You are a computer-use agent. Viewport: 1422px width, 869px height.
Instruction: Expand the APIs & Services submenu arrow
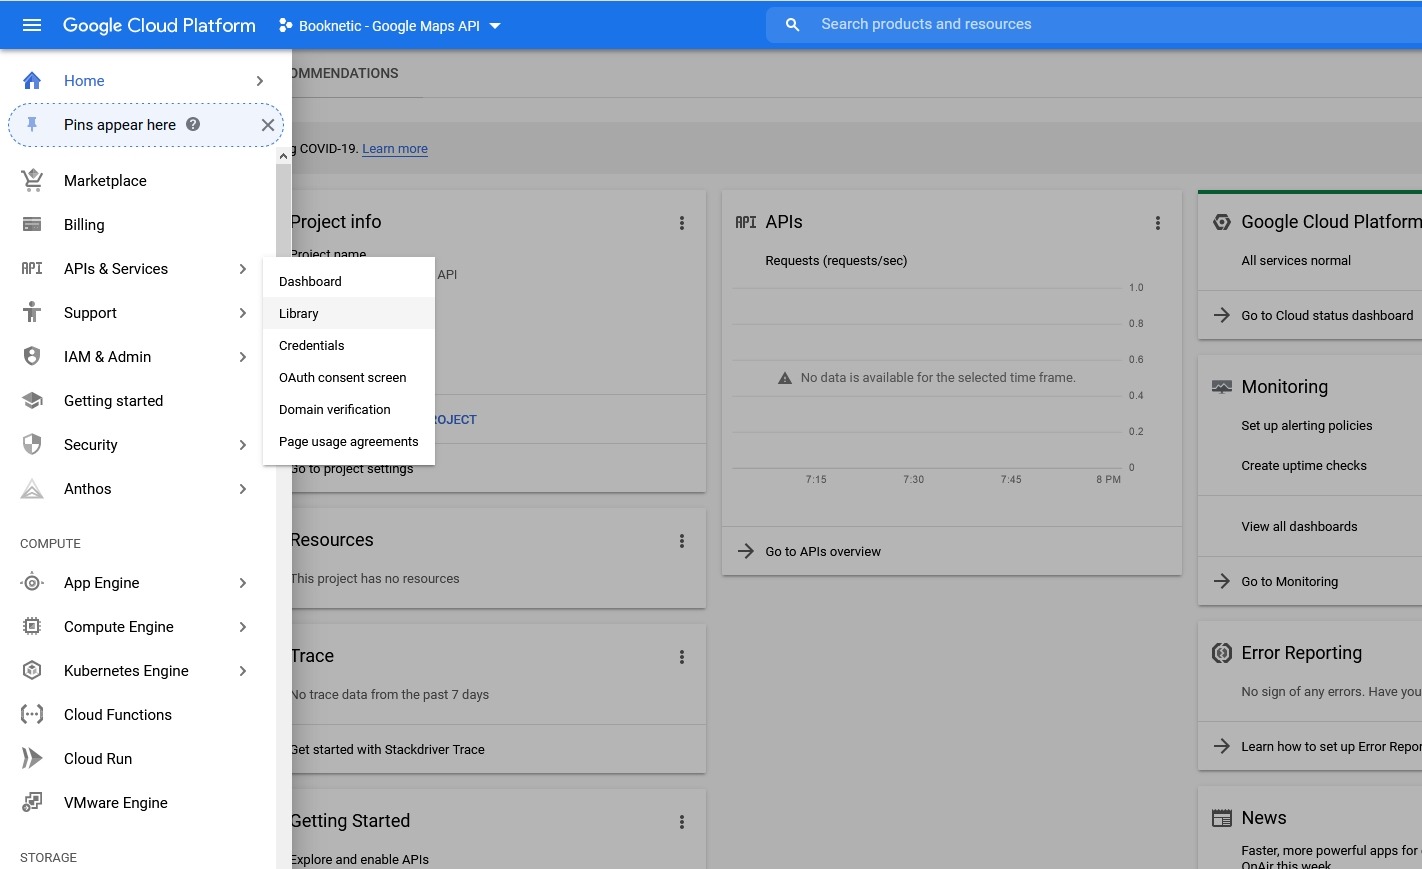tap(243, 269)
